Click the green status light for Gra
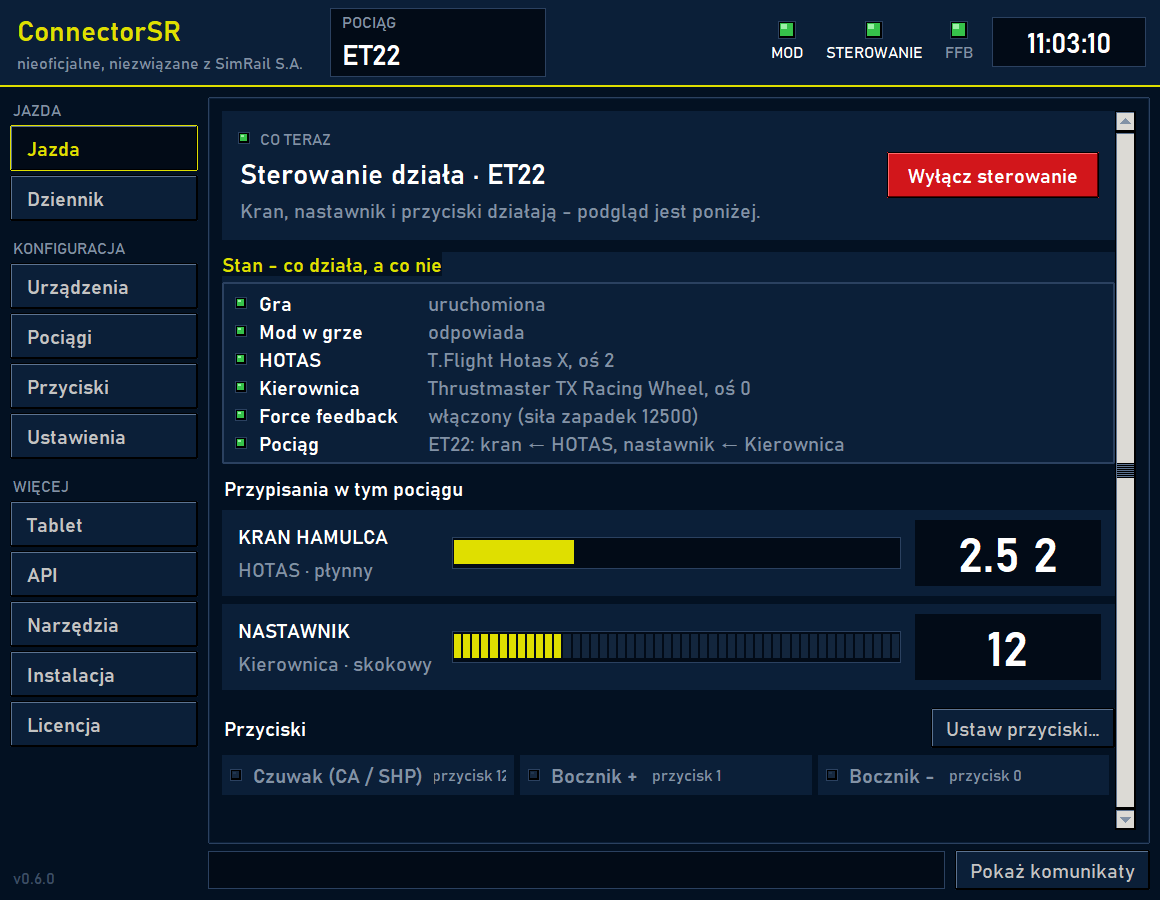The image size is (1160, 900). coord(240,303)
